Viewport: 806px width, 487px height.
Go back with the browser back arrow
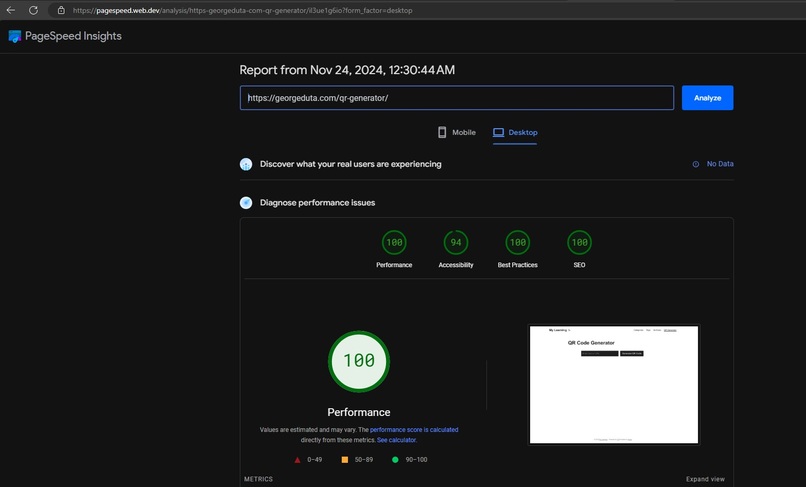point(11,10)
